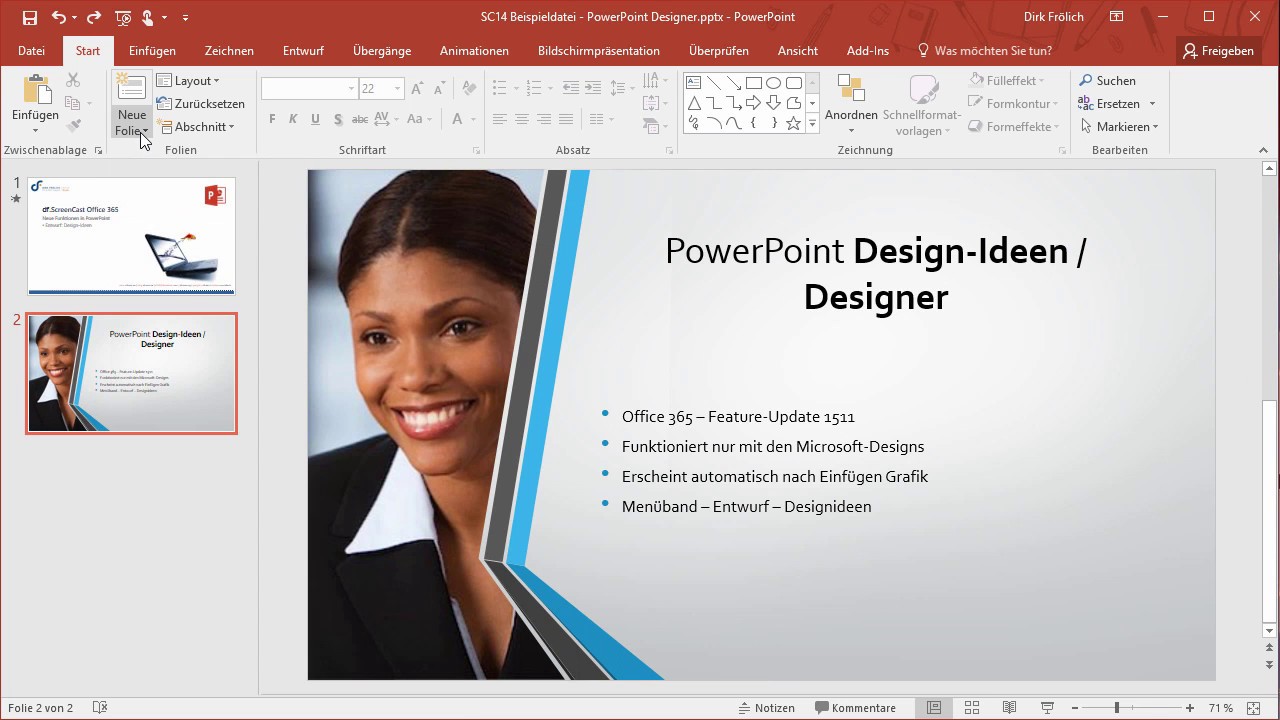Viewport: 1280px width, 720px height.
Task: Undo the last action
Action: coord(58,17)
